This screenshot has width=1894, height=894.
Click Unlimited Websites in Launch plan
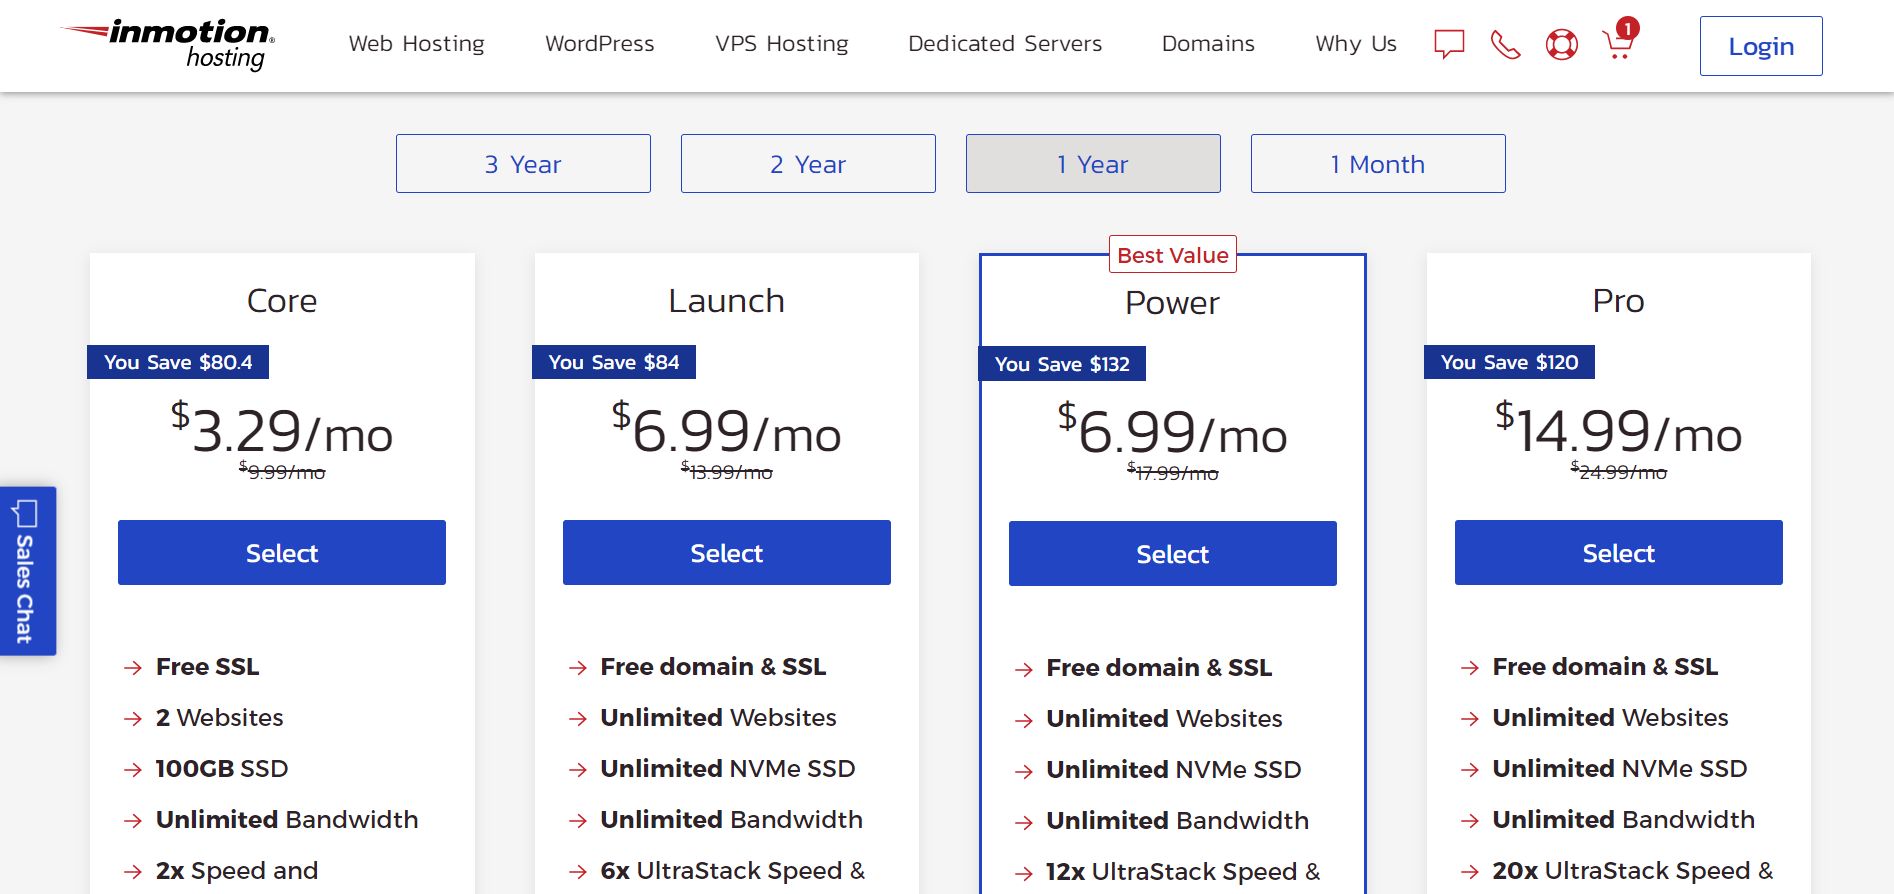(719, 718)
